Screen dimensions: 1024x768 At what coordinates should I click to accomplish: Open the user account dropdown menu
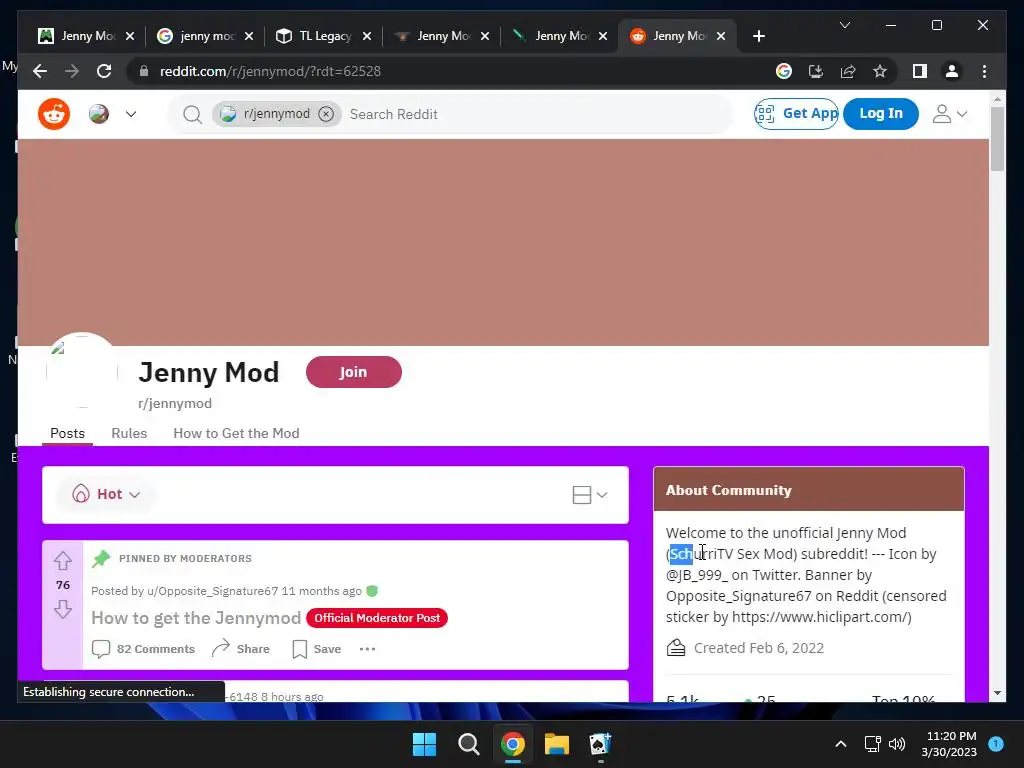949,114
